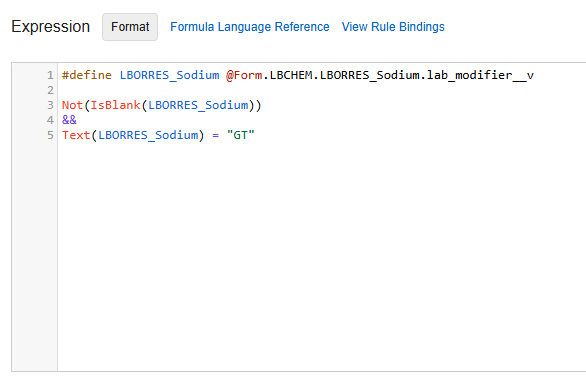
Task: Click the equals sign on line 5
Action: (216, 135)
